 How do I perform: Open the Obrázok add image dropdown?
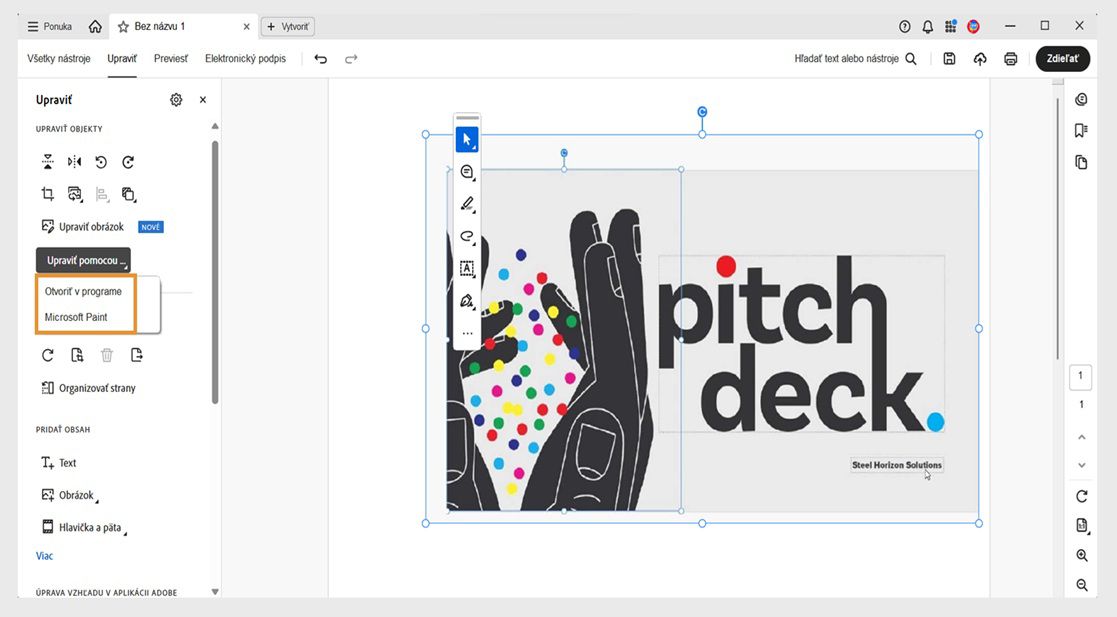click(69, 495)
